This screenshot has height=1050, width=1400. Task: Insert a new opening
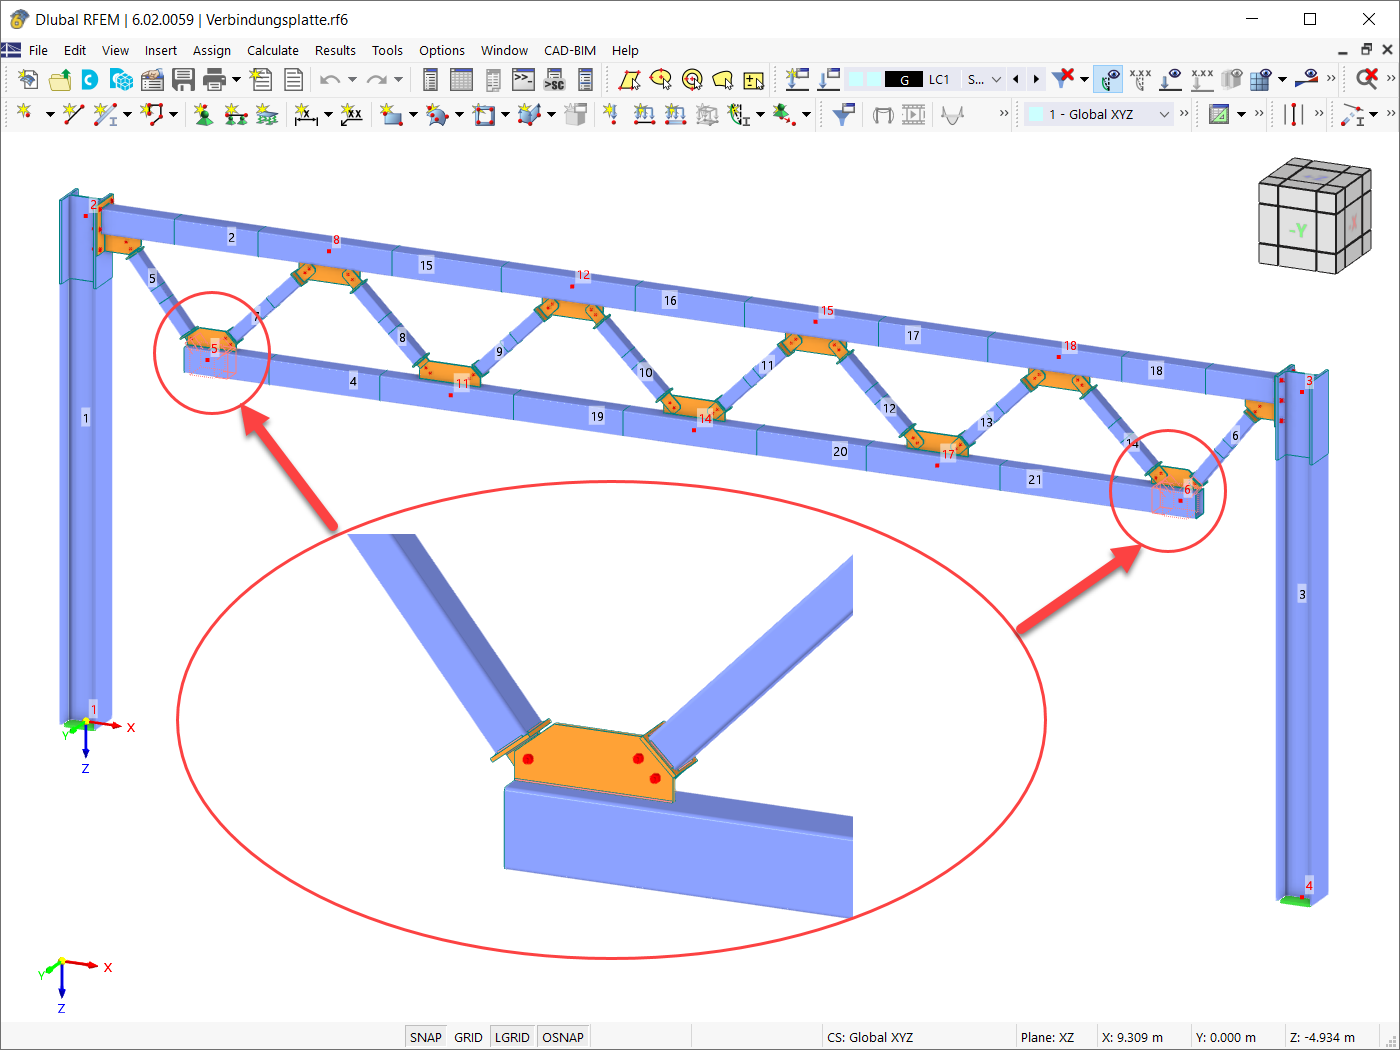[484, 114]
